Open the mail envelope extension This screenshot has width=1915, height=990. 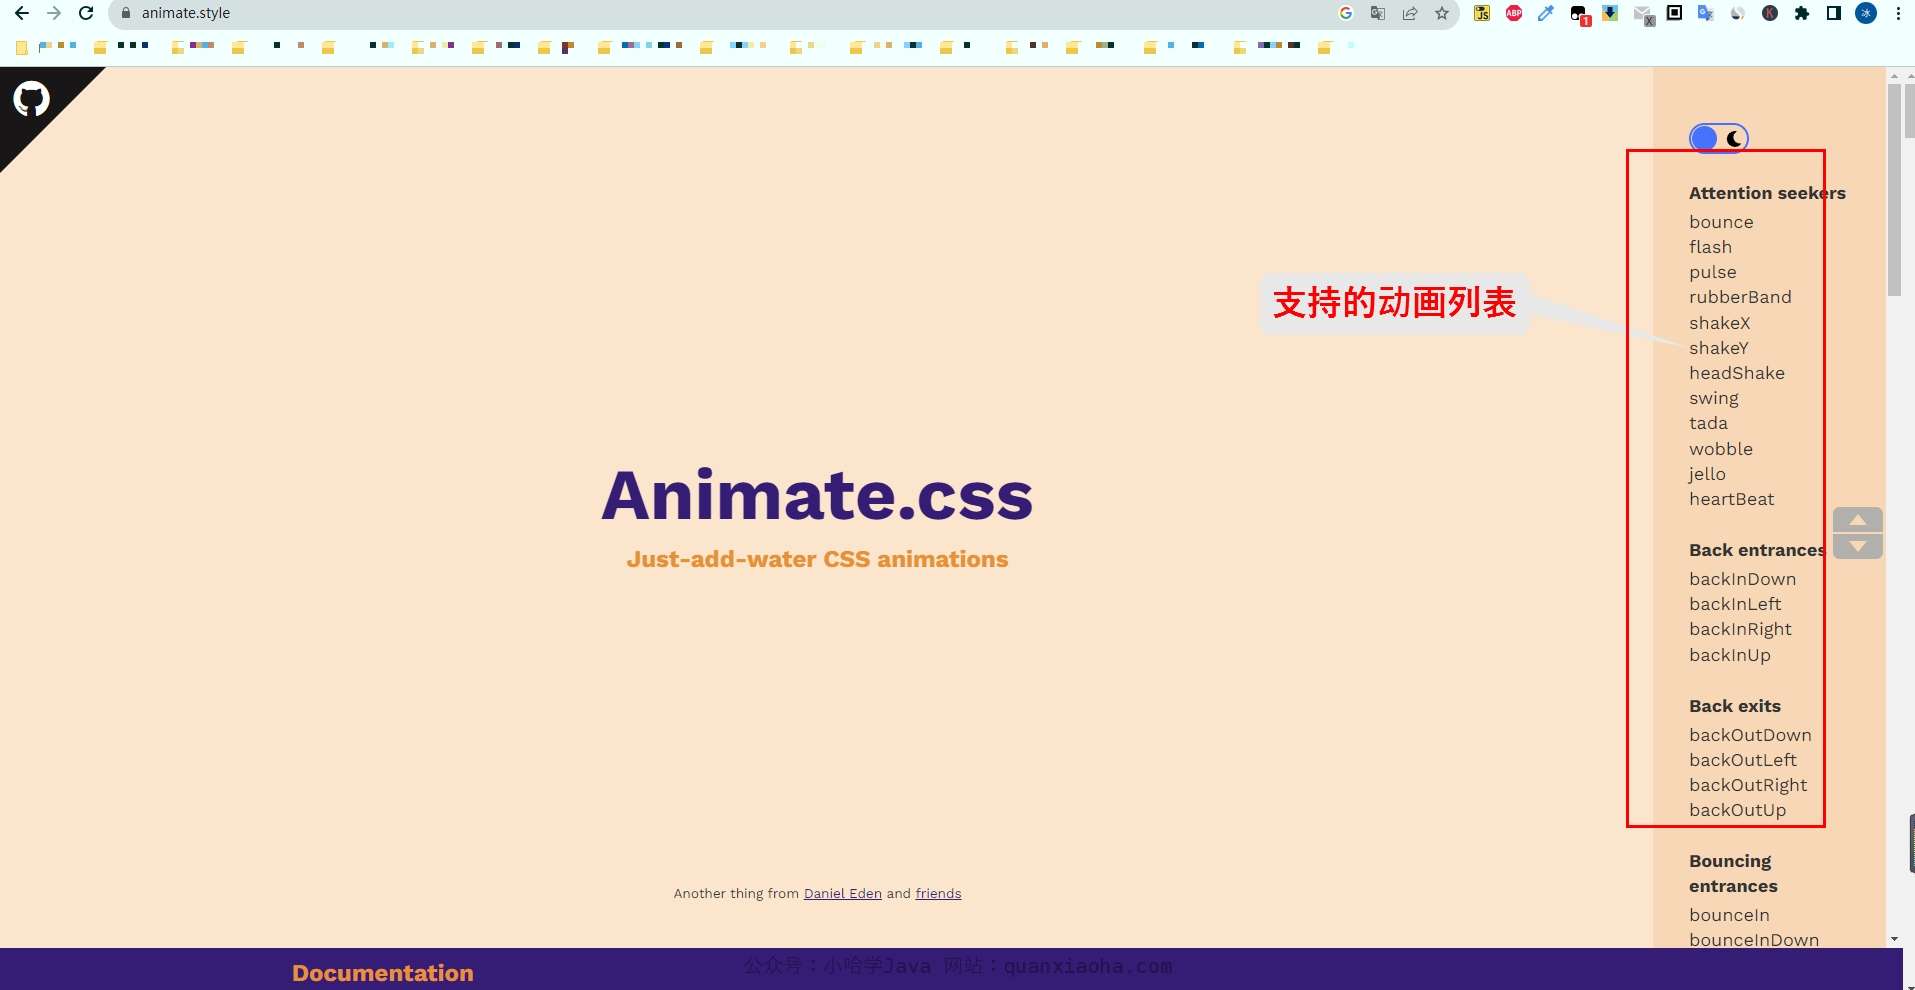coord(1644,15)
